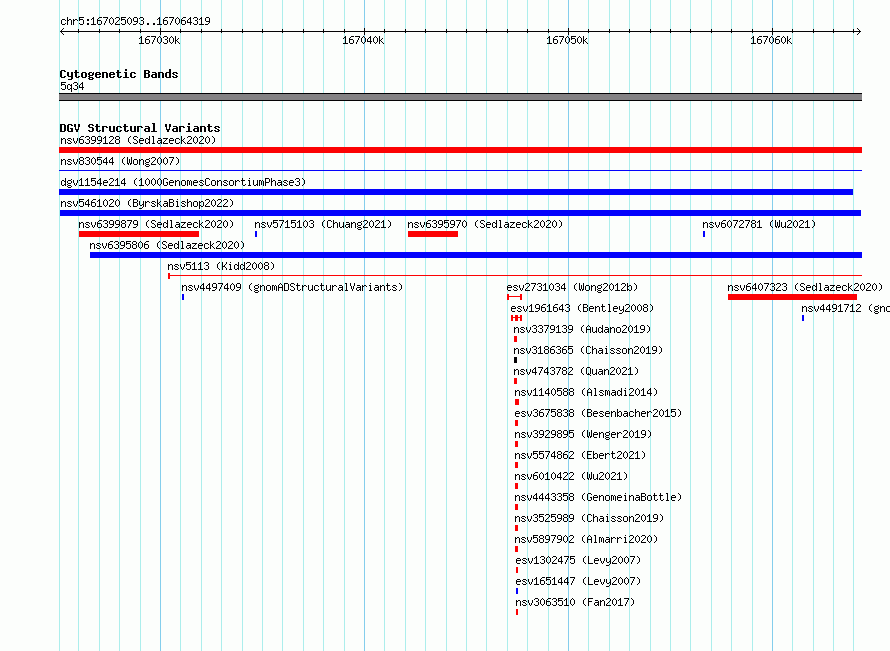The width and height of the screenshot is (890, 651).
Task: Click the nsv4497409 (gnomADStructuralVariants) label
Action: click(x=292, y=287)
